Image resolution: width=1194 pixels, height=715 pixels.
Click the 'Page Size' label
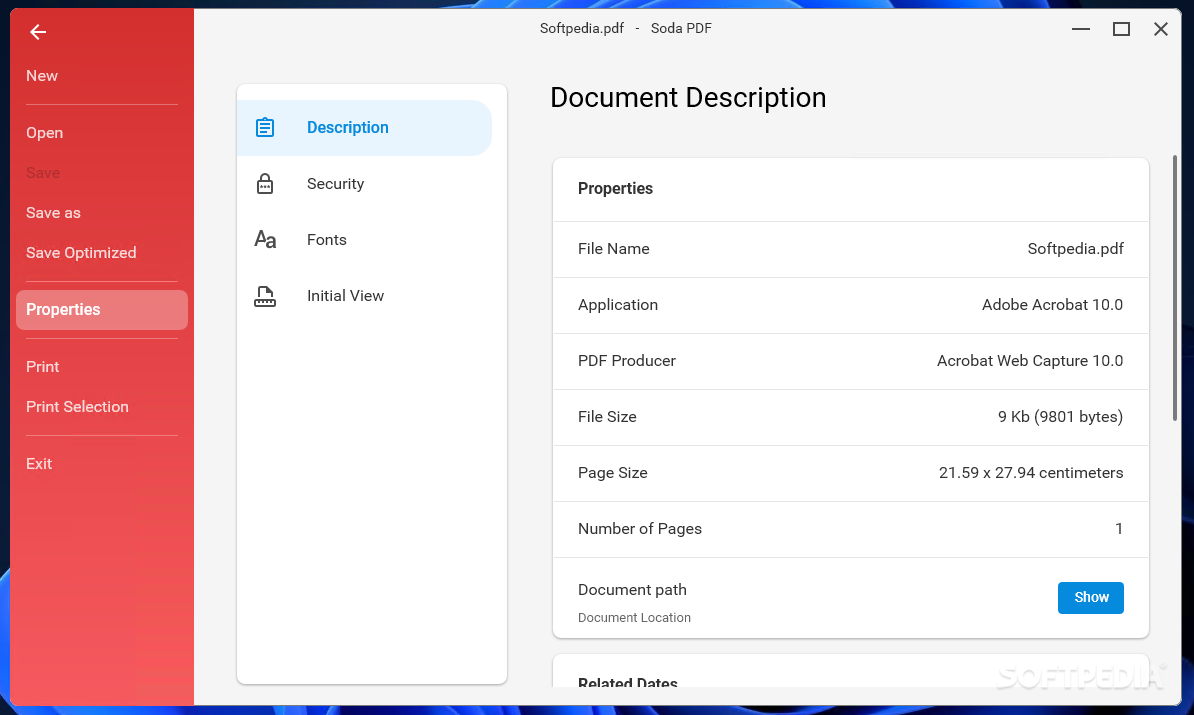pyautogui.click(x=612, y=473)
